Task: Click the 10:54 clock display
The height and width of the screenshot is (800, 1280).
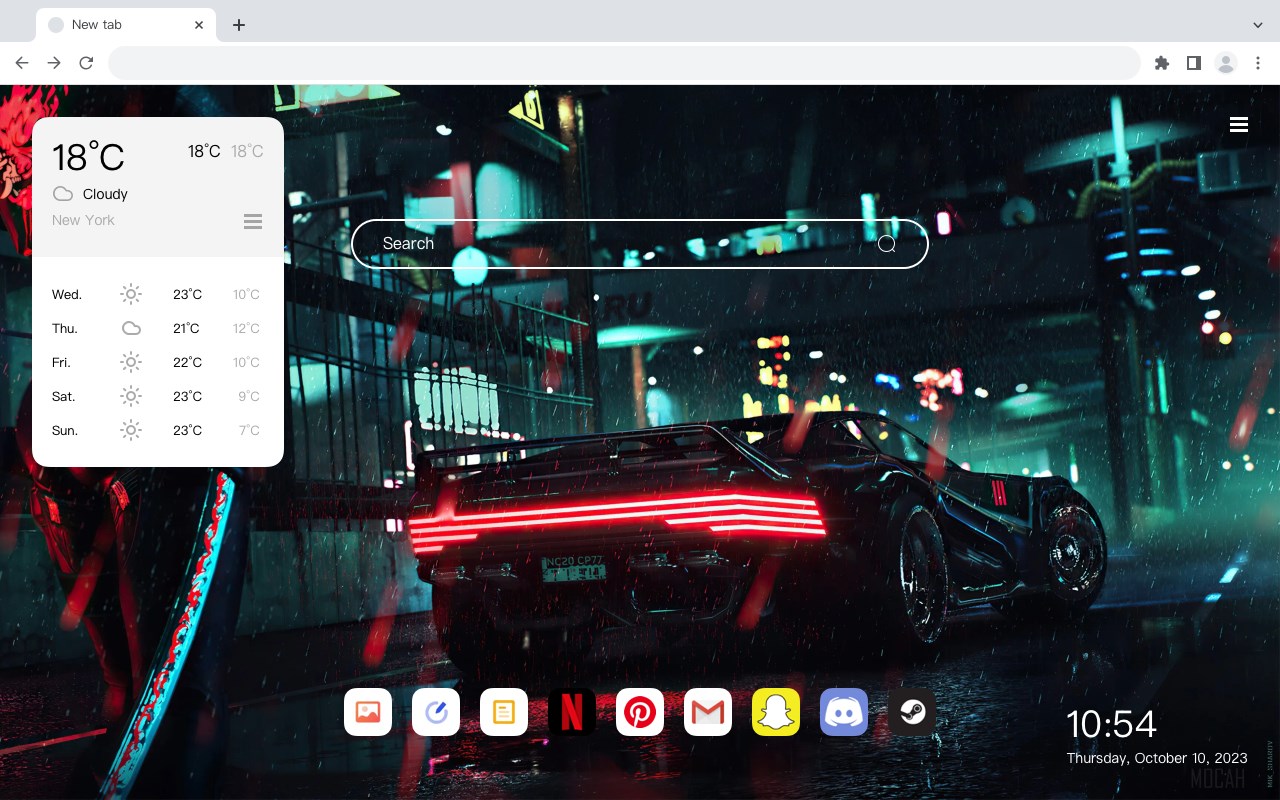Action: click(1111, 724)
